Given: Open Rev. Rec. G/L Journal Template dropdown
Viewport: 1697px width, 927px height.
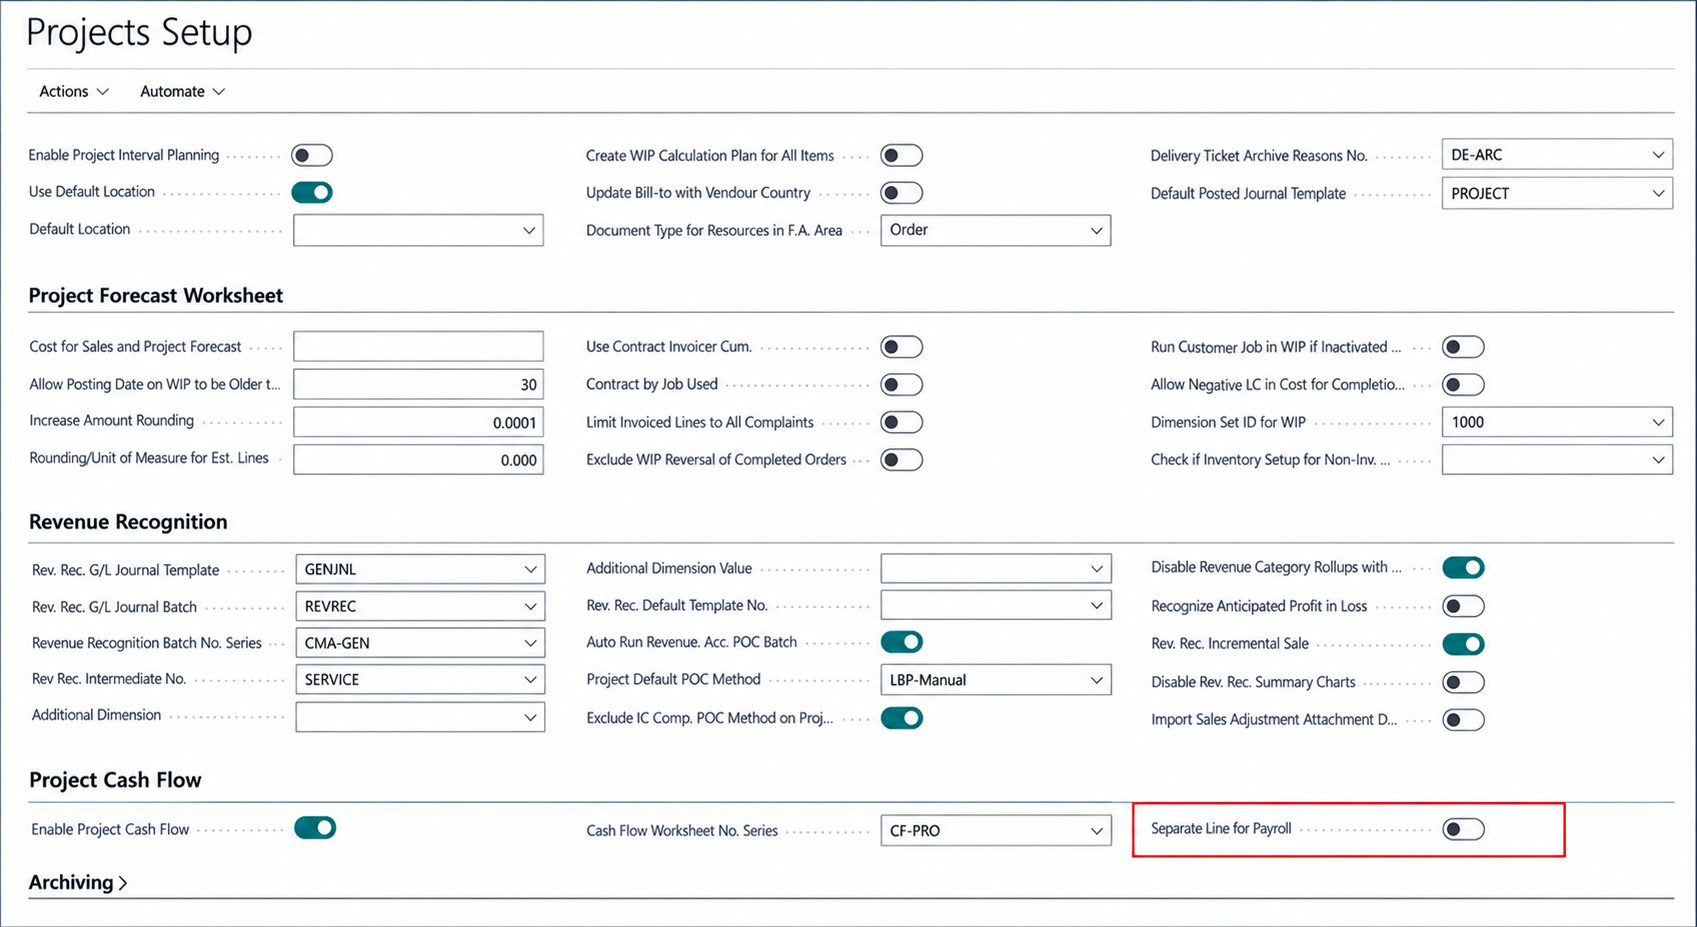Looking at the screenshot, I should pos(420,569).
